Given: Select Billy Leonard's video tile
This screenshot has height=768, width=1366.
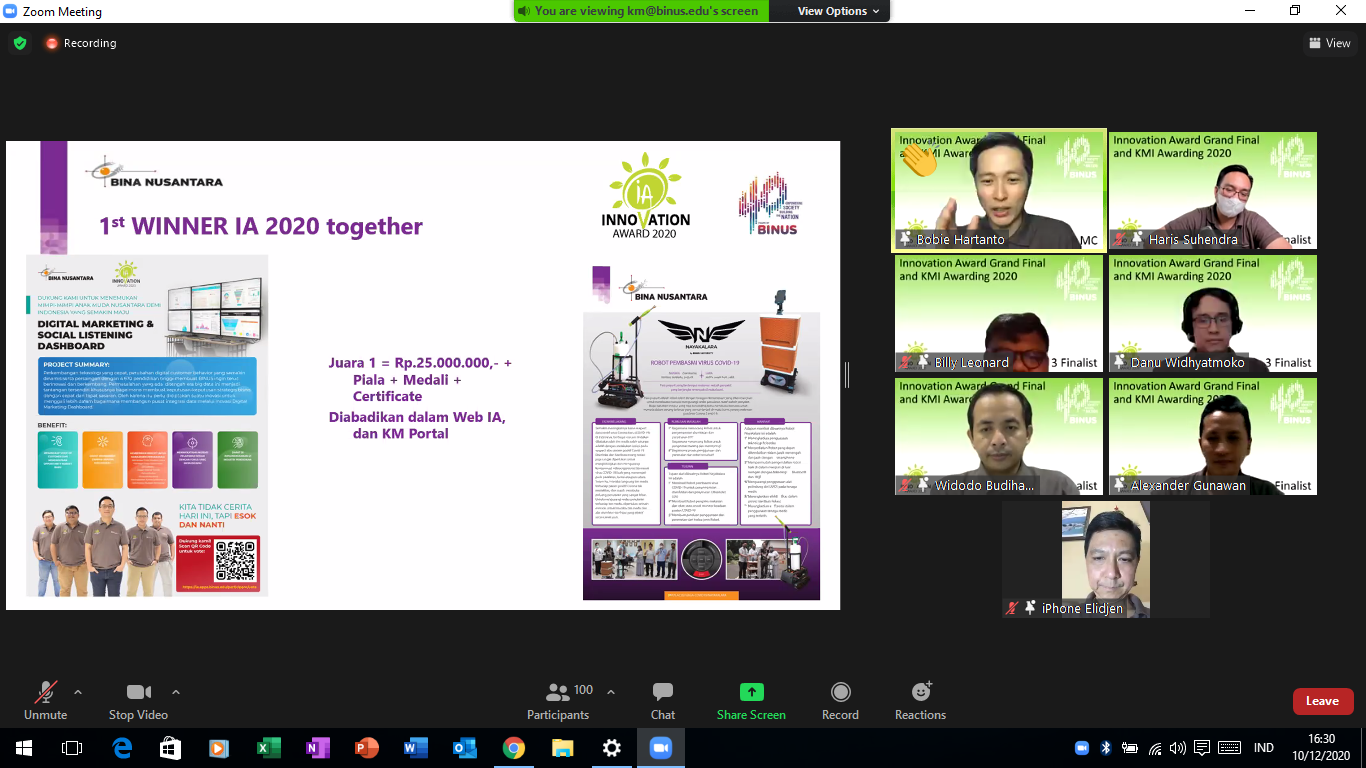Looking at the screenshot, I should pyautogui.click(x=998, y=313).
